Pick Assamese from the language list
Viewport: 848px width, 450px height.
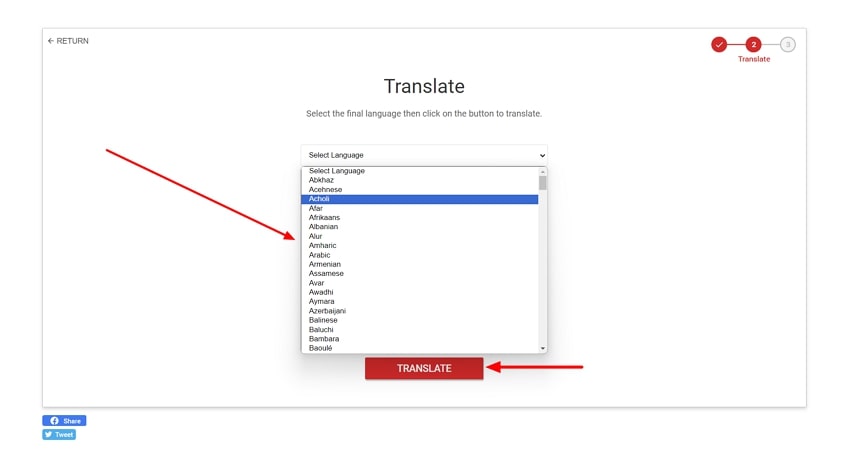420,273
